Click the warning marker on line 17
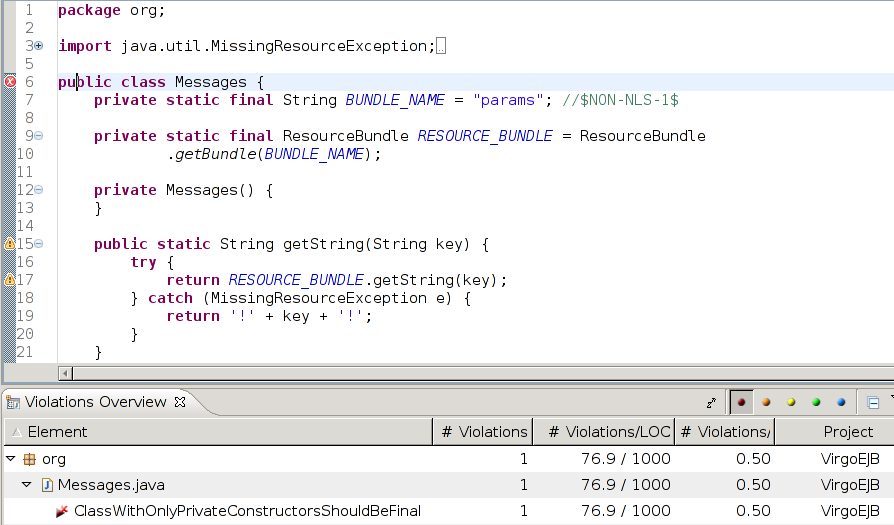 (10, 280)
